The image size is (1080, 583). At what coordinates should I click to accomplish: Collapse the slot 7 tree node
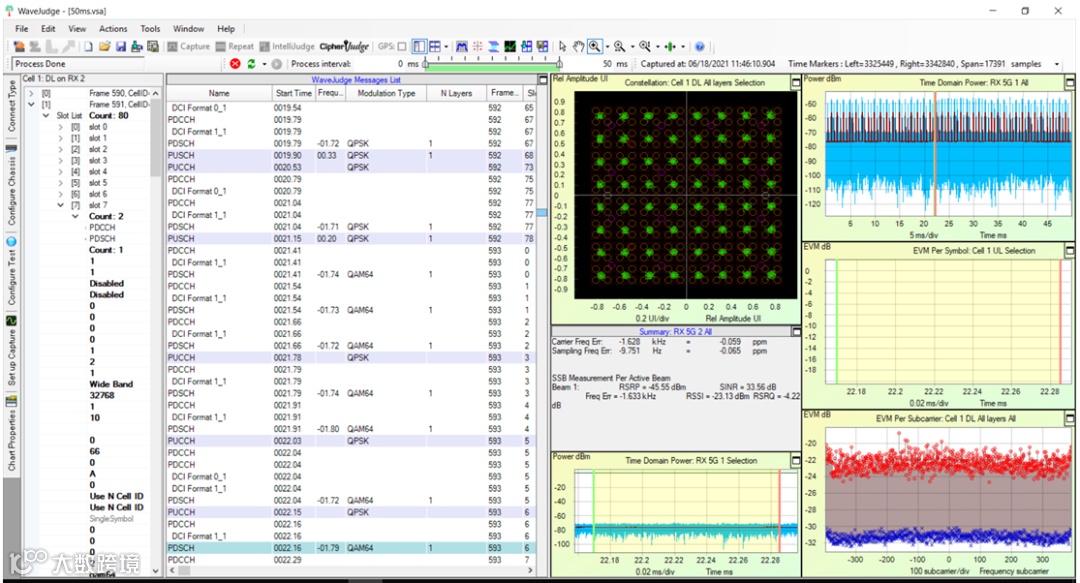[60, 205]
